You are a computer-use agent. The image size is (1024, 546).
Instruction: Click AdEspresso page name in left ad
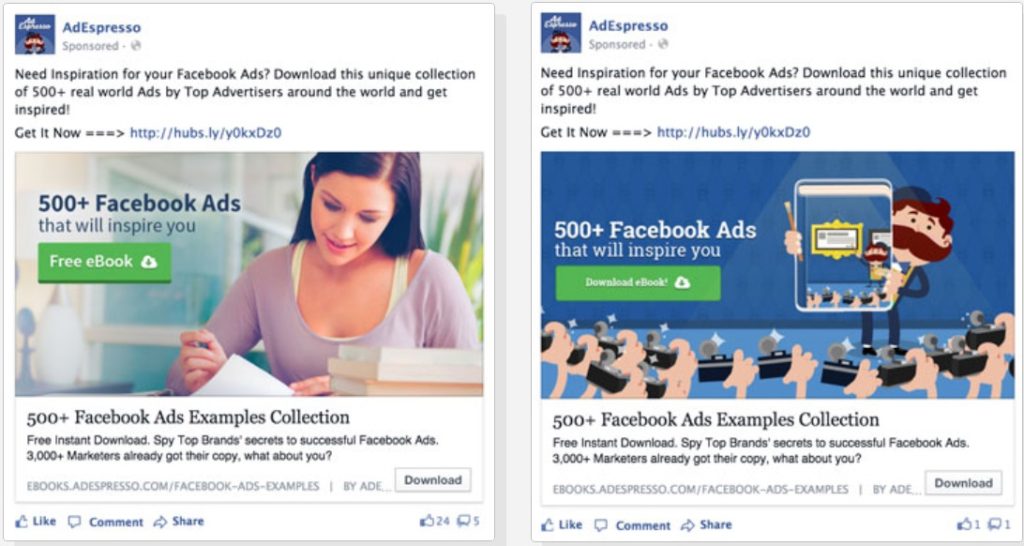[x=102, y=27]
